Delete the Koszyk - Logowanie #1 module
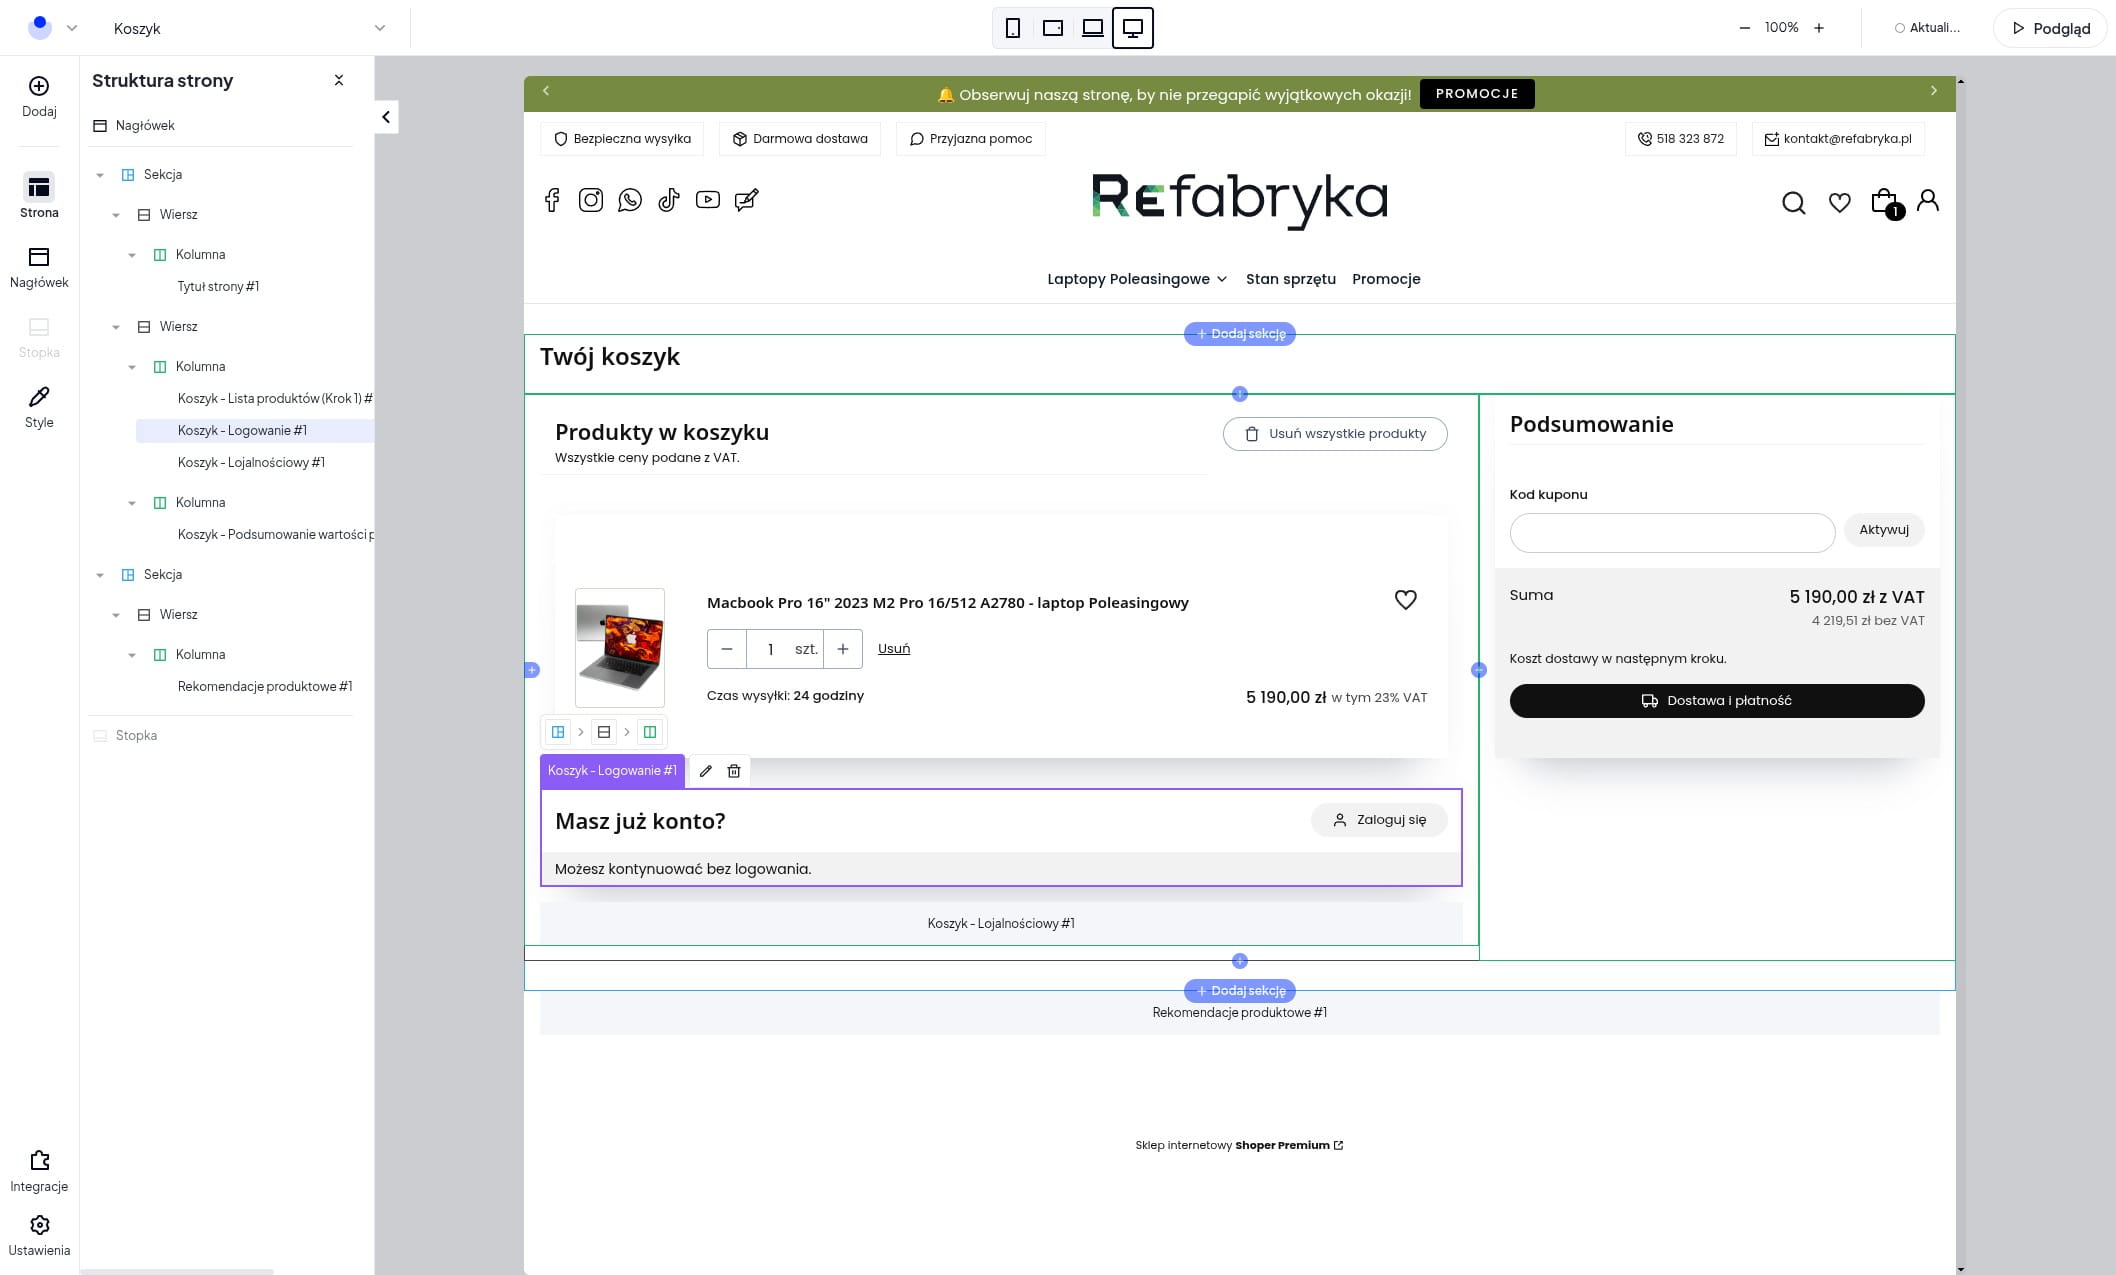2116x1275 pixels. (x=734, y=771)
